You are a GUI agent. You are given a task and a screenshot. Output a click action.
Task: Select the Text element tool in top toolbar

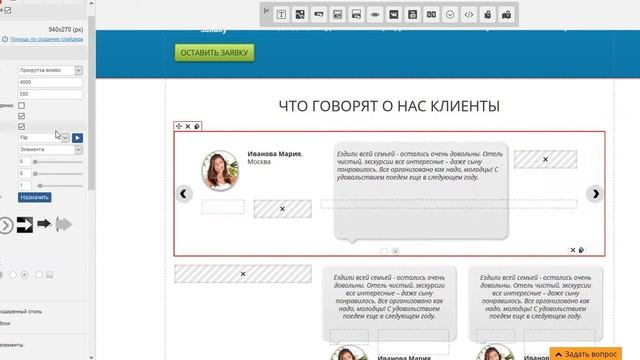point(281,15)
